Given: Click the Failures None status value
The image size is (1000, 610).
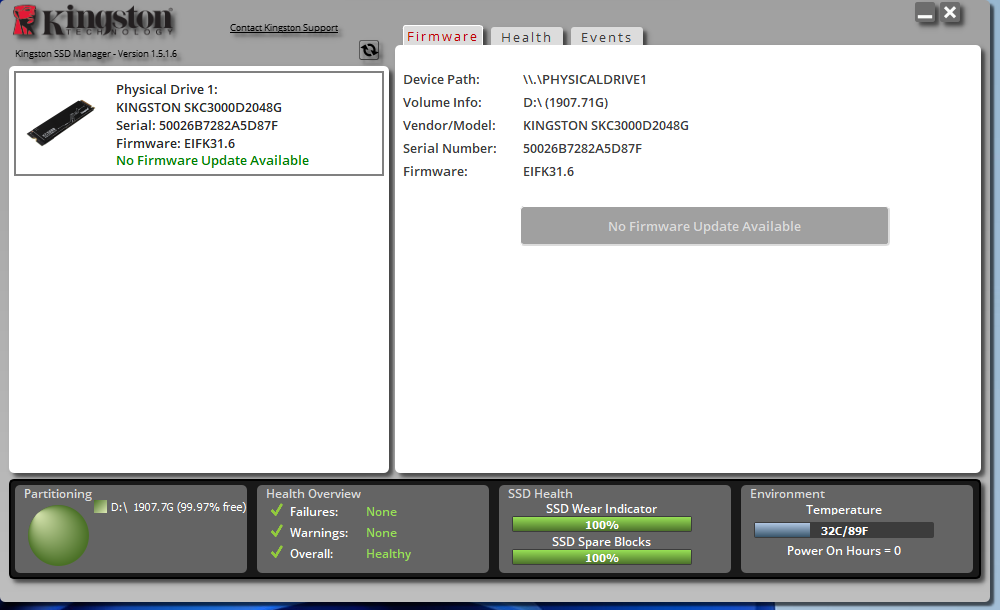Looking at the screenshot, I should pos(381,512).
